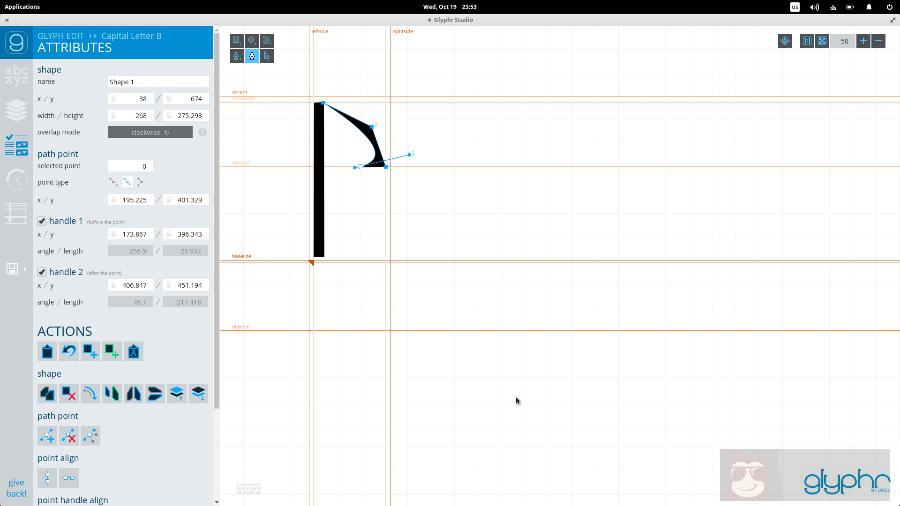The image size is (900, 506).
Task: Click the move shape layer up action
Action: [177, 394]
